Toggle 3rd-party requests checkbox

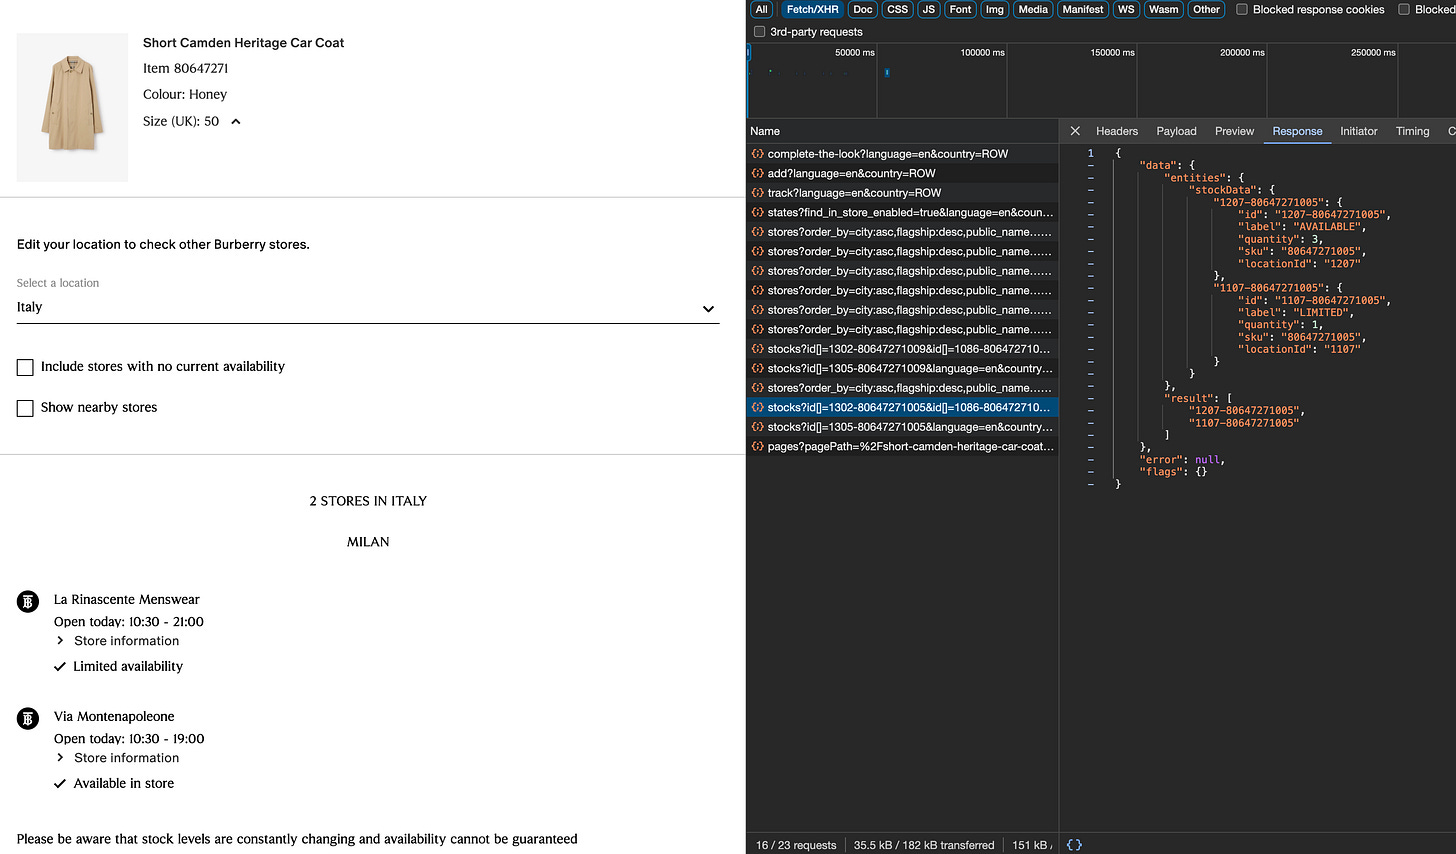tap(760, 32)
